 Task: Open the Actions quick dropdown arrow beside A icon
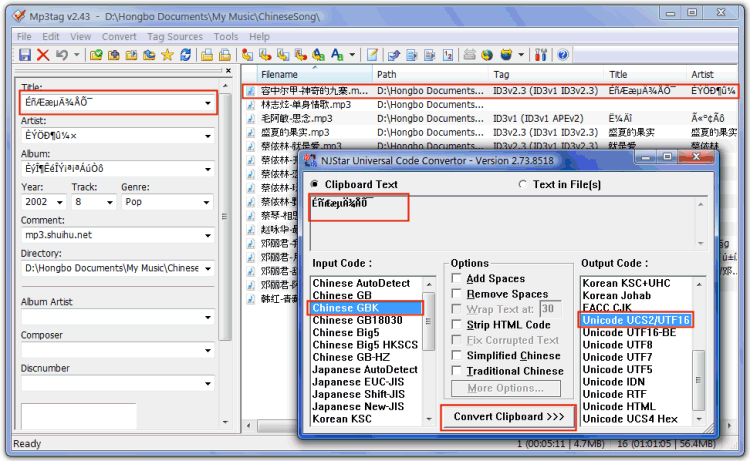pyautogui.click(x=352, y=55)
